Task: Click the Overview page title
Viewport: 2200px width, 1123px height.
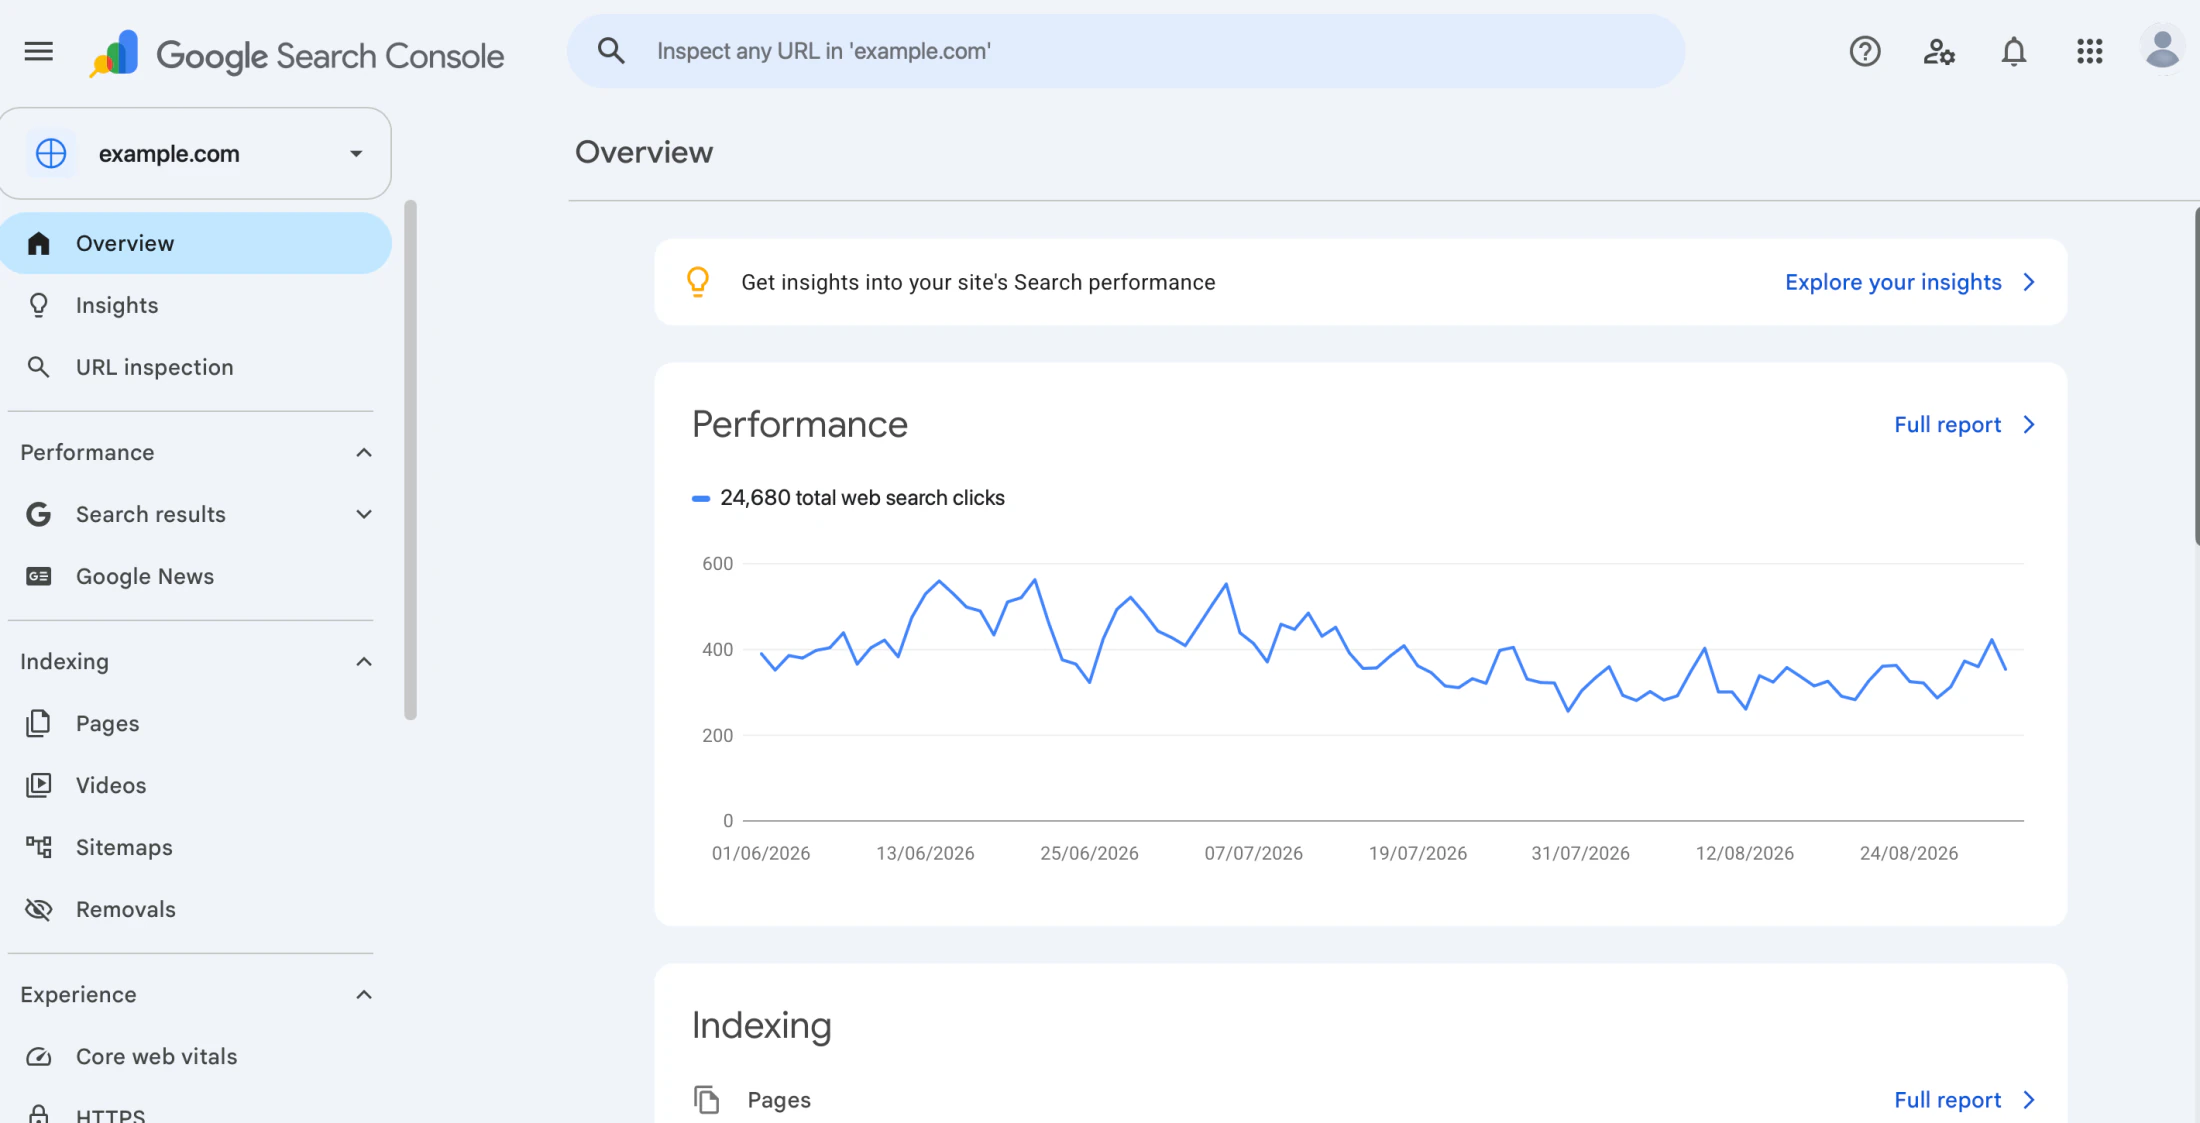Action: (644, 152)
